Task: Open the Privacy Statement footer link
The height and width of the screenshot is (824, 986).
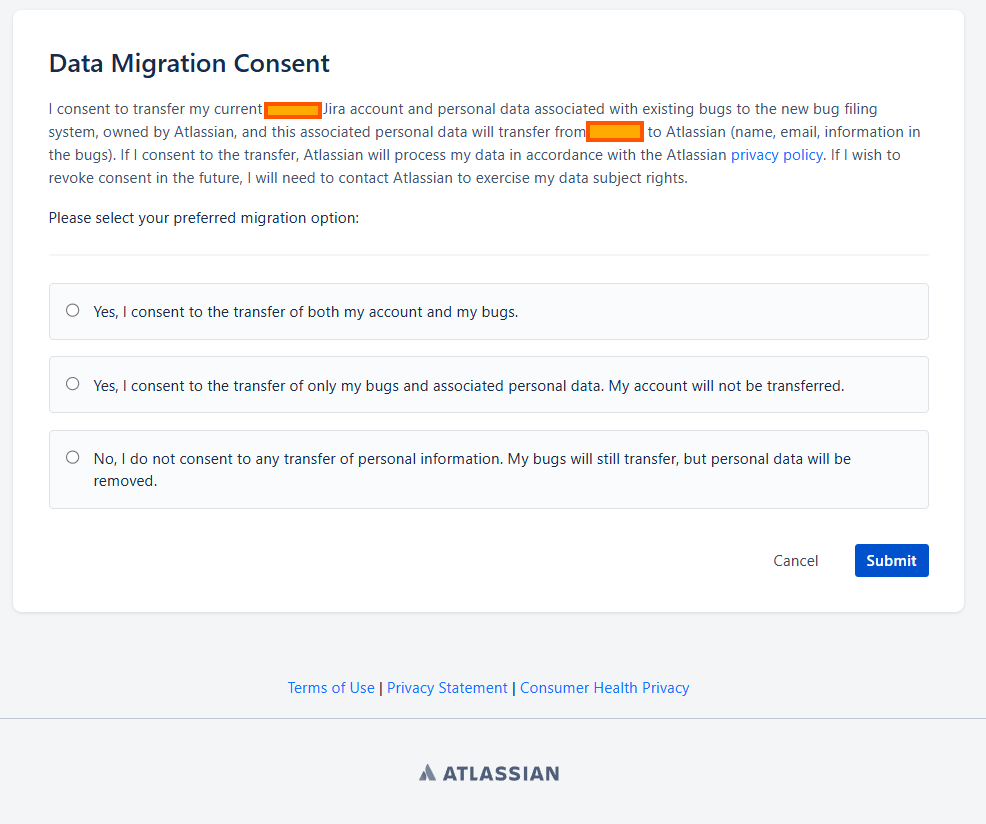Action: [x=447, y=688]
